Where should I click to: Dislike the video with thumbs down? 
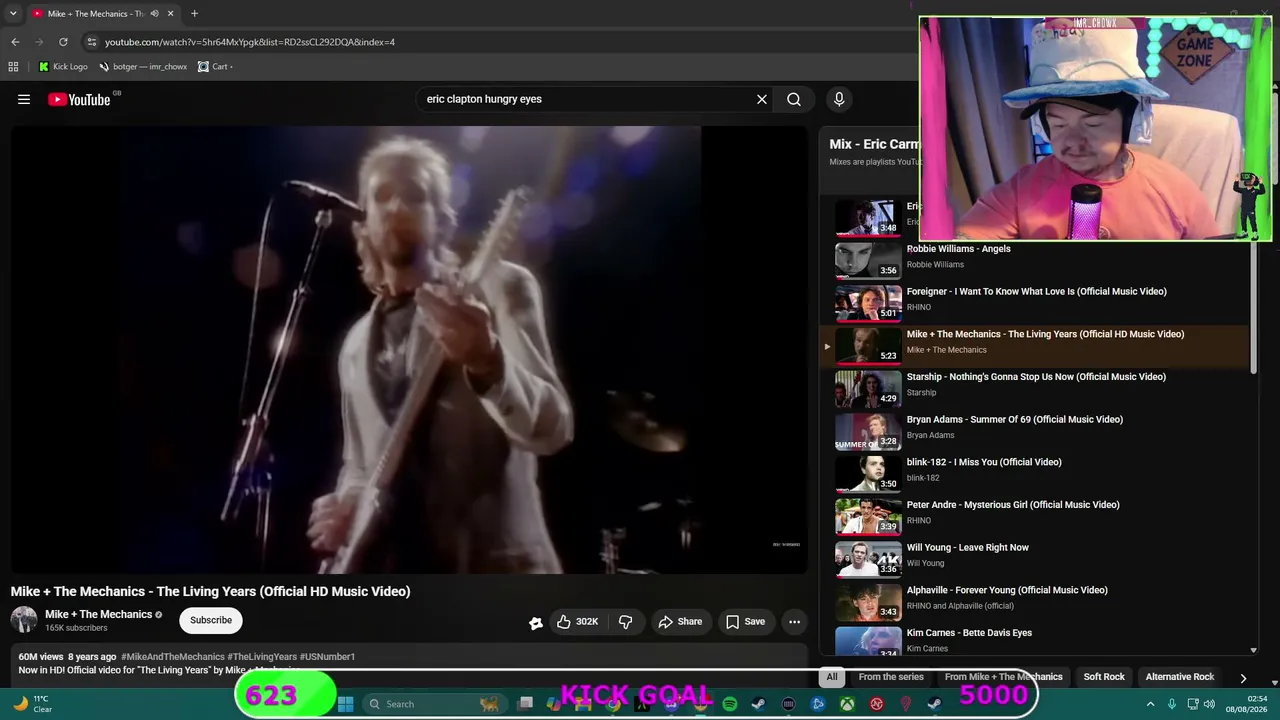pyautogui.click(x=625, y=622)
